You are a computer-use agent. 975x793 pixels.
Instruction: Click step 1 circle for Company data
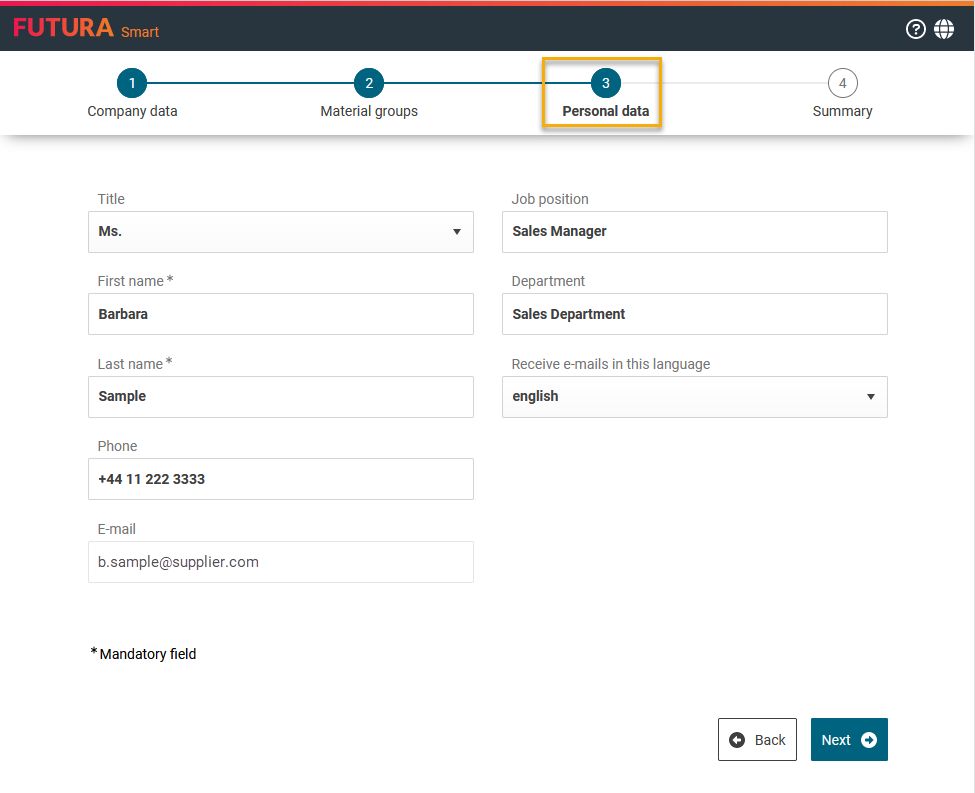point(132,83)
